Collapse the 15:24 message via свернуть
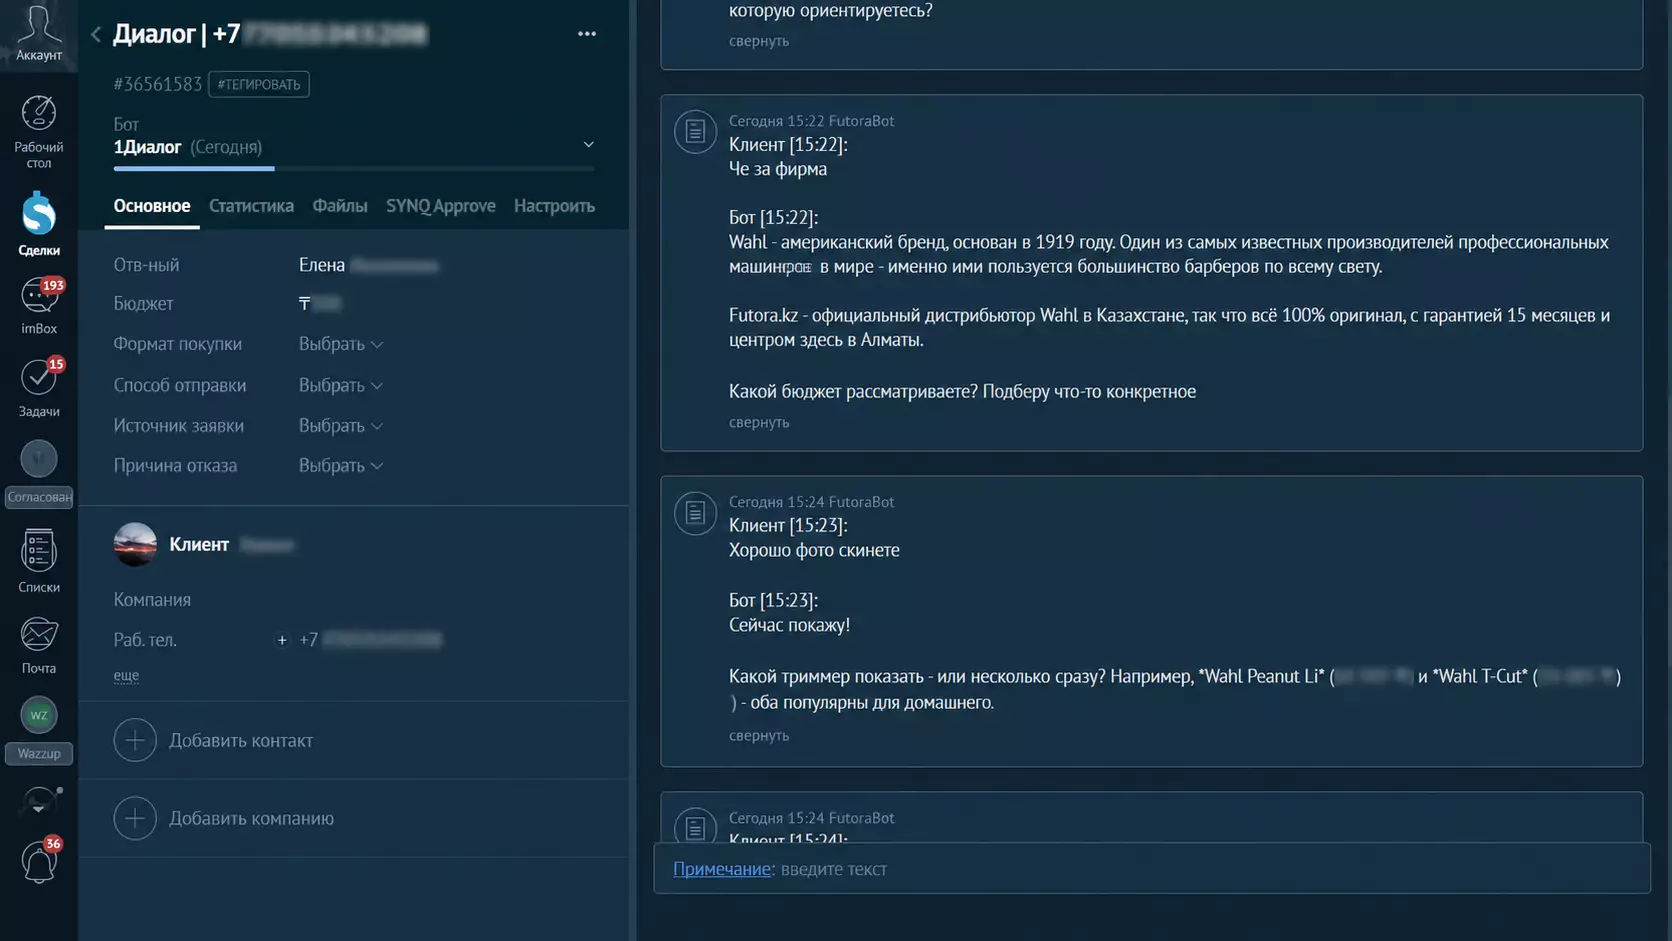This screenshot has height=941, width=1672. click(x=759, y=735)
